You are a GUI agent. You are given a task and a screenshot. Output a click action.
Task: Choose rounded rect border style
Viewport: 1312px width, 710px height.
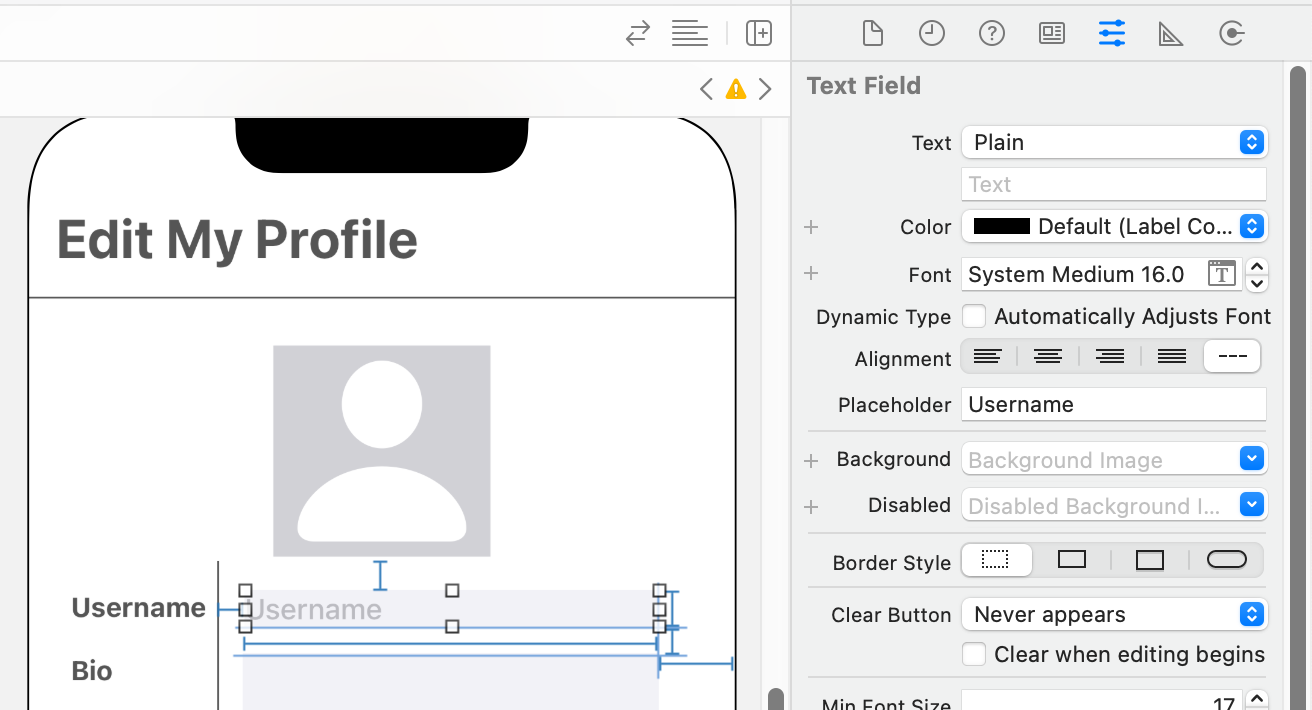1227,560
